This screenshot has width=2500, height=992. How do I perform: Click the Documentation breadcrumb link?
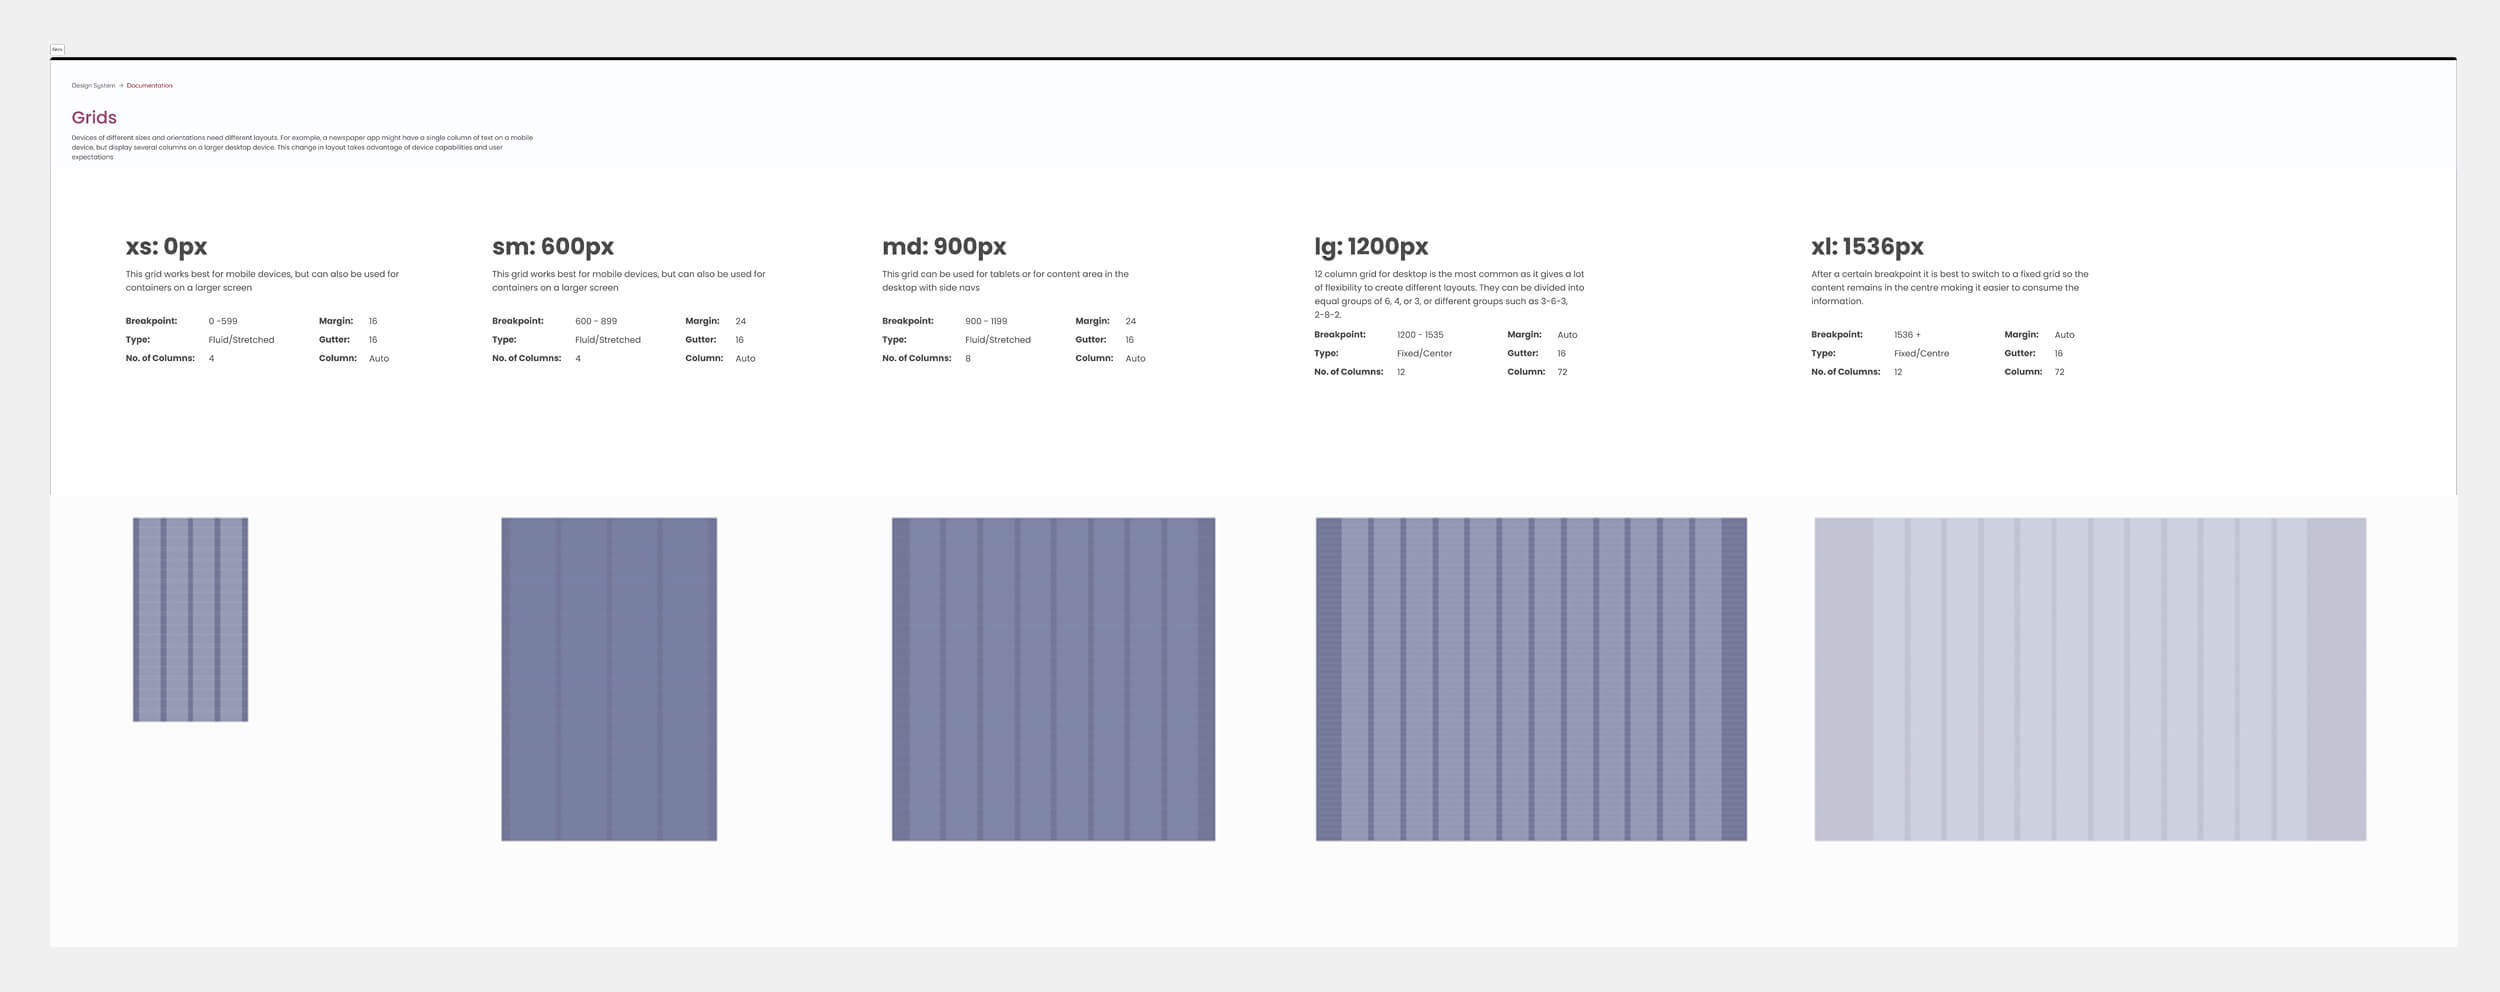coord(149,86)
